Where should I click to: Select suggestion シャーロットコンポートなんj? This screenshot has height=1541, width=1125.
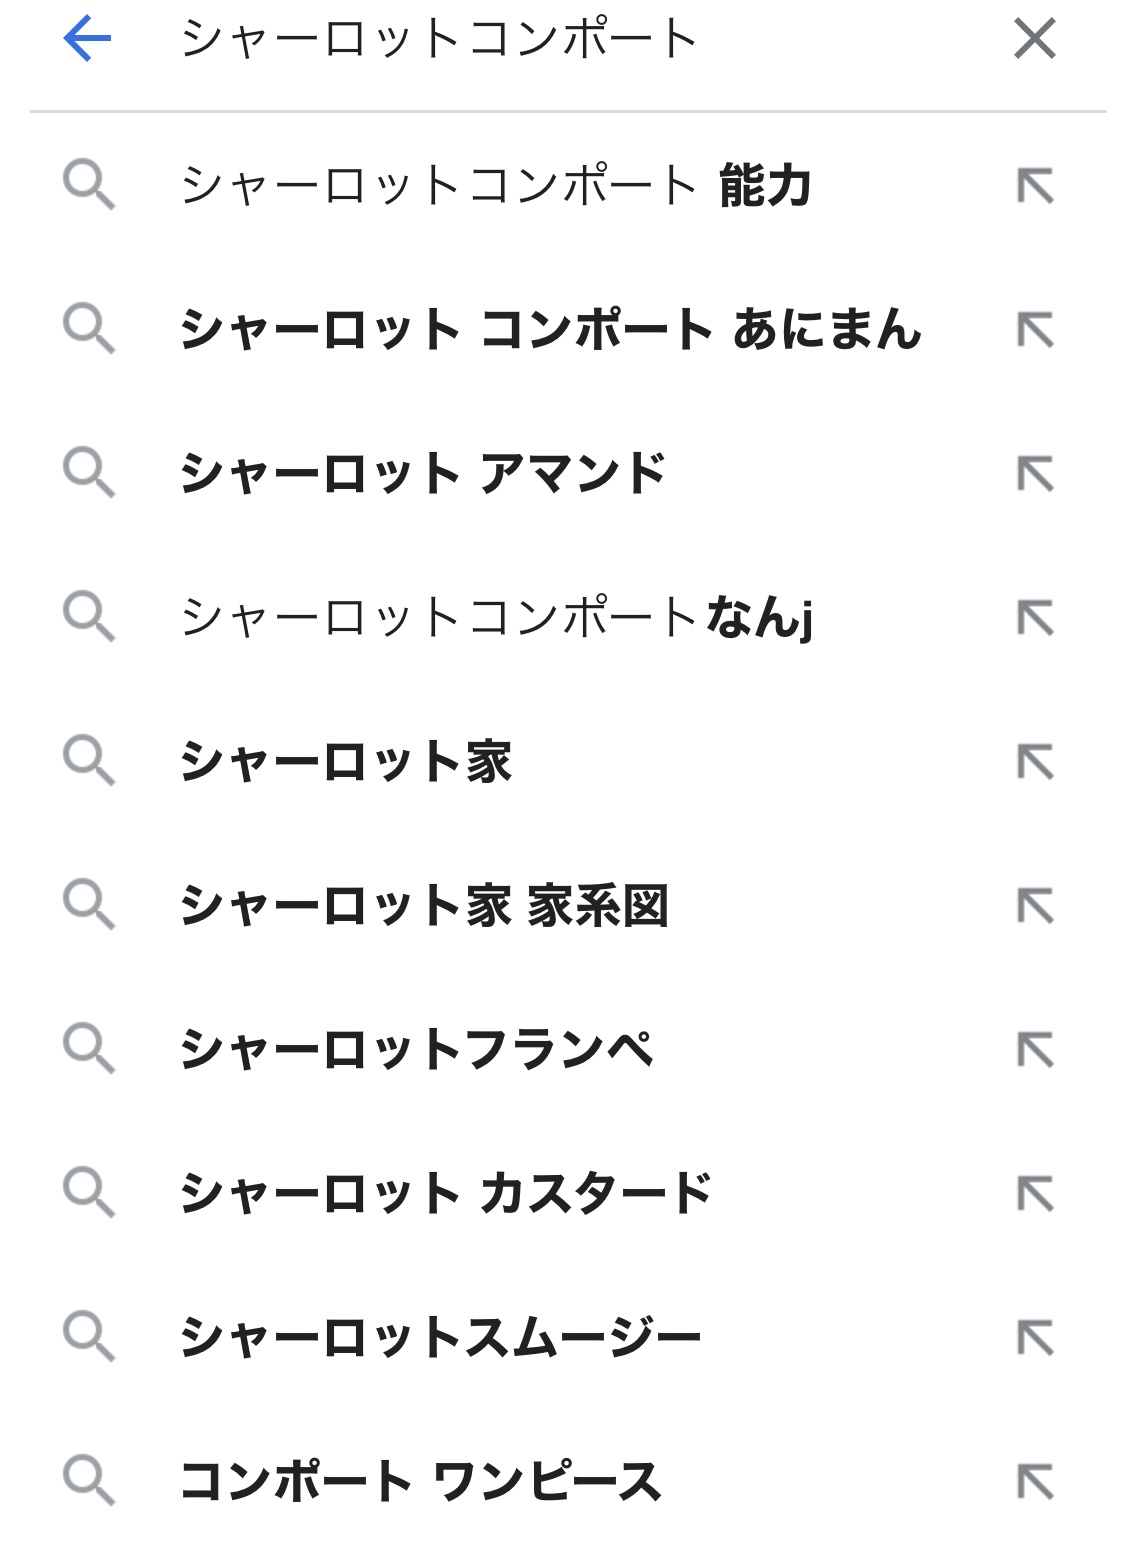pos(495,618)
